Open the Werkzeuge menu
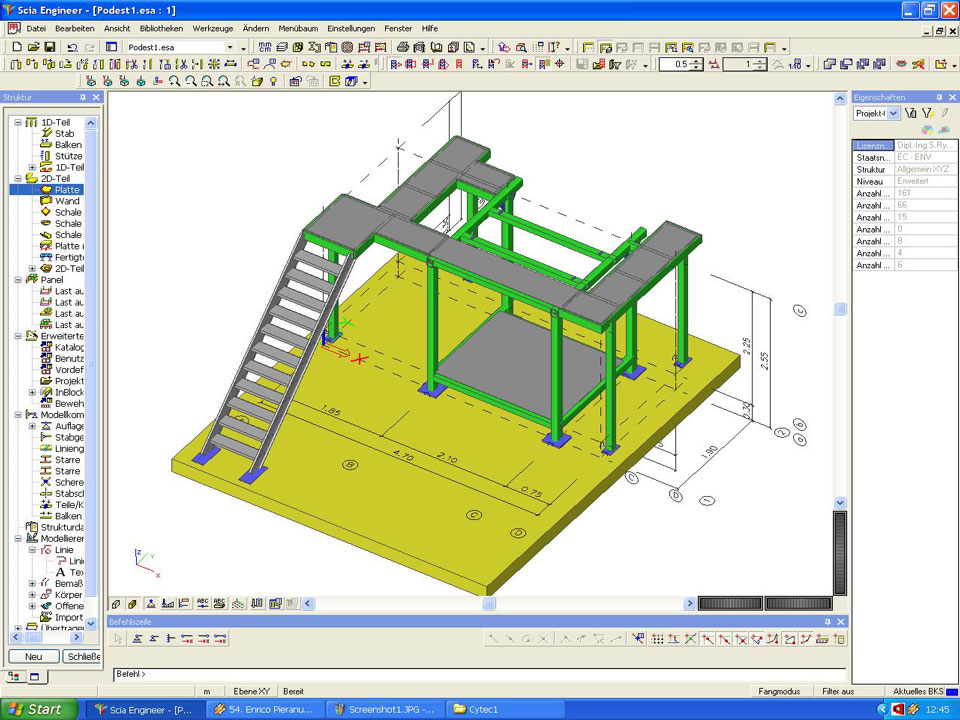 [213, 29]
